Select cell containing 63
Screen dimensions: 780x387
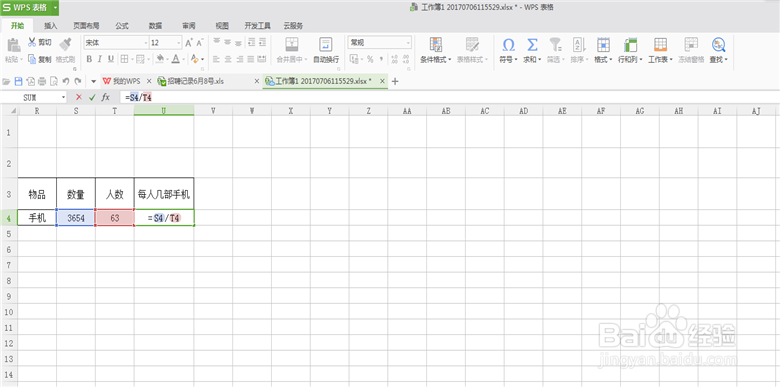tap(114, 218)
